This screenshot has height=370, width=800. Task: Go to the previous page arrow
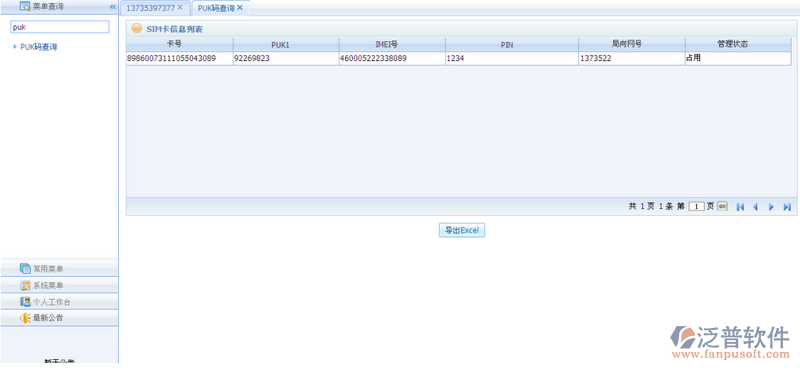pos(756,207)
